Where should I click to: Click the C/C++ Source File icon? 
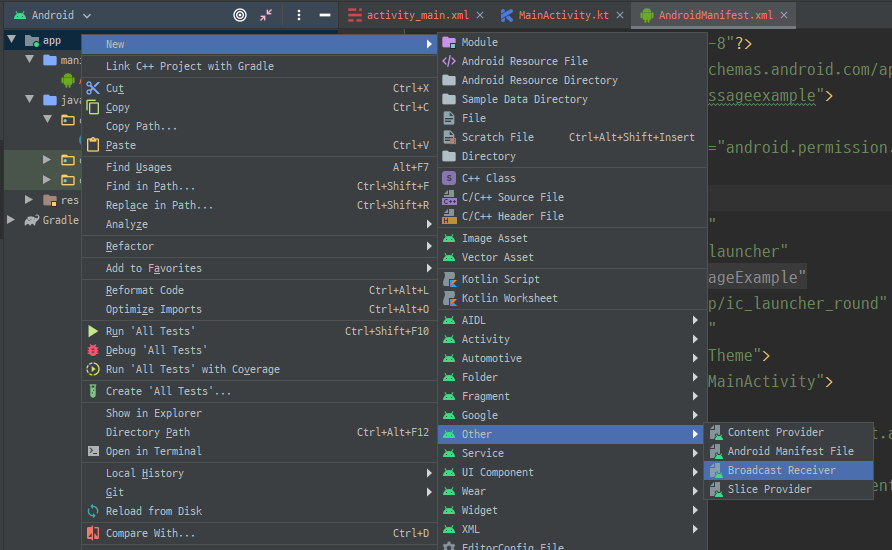(449, 197)
